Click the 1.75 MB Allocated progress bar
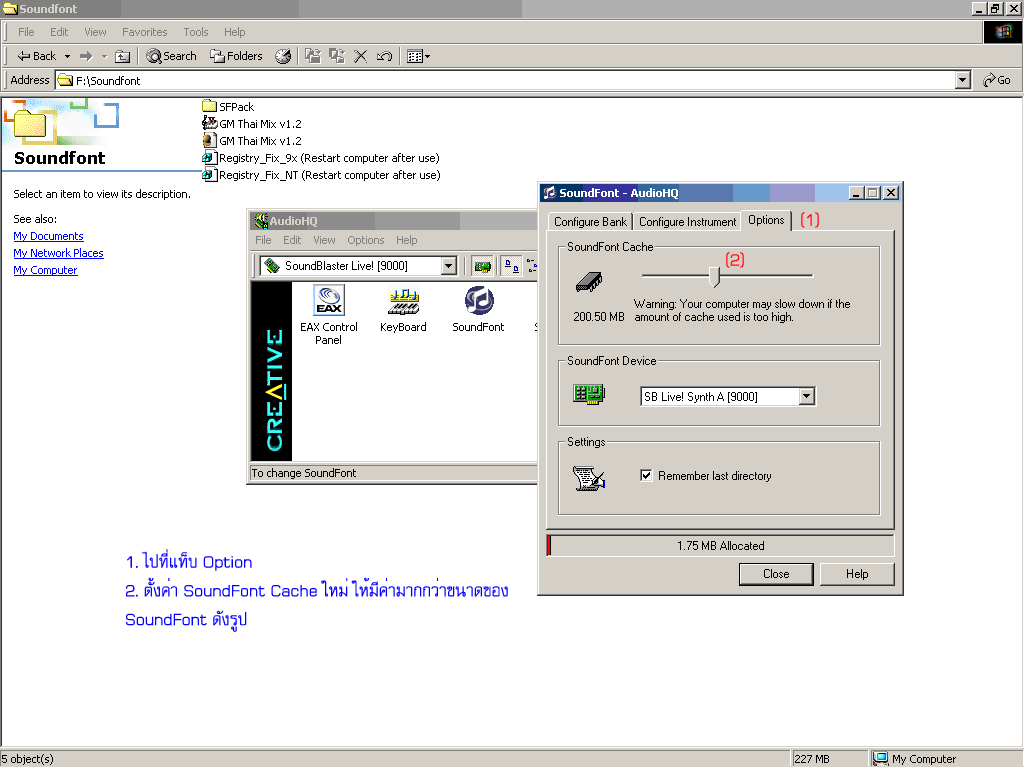Viewport: 1024px width, 768px height. click(x=720, y=546)
